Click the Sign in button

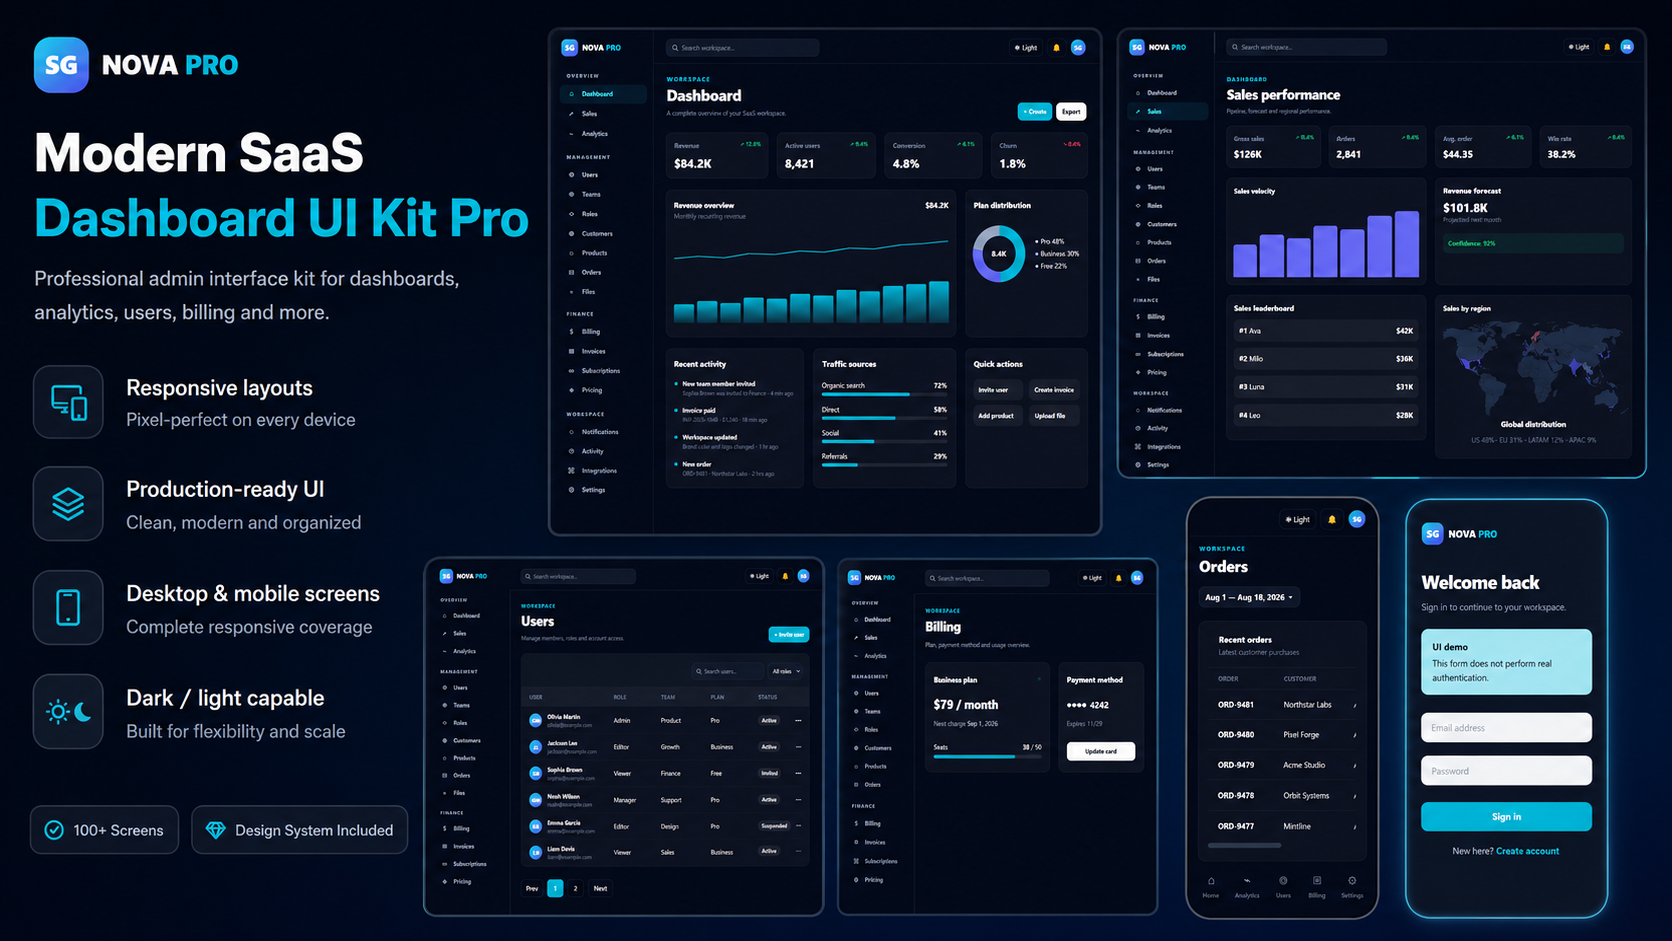pos(1506,817)
